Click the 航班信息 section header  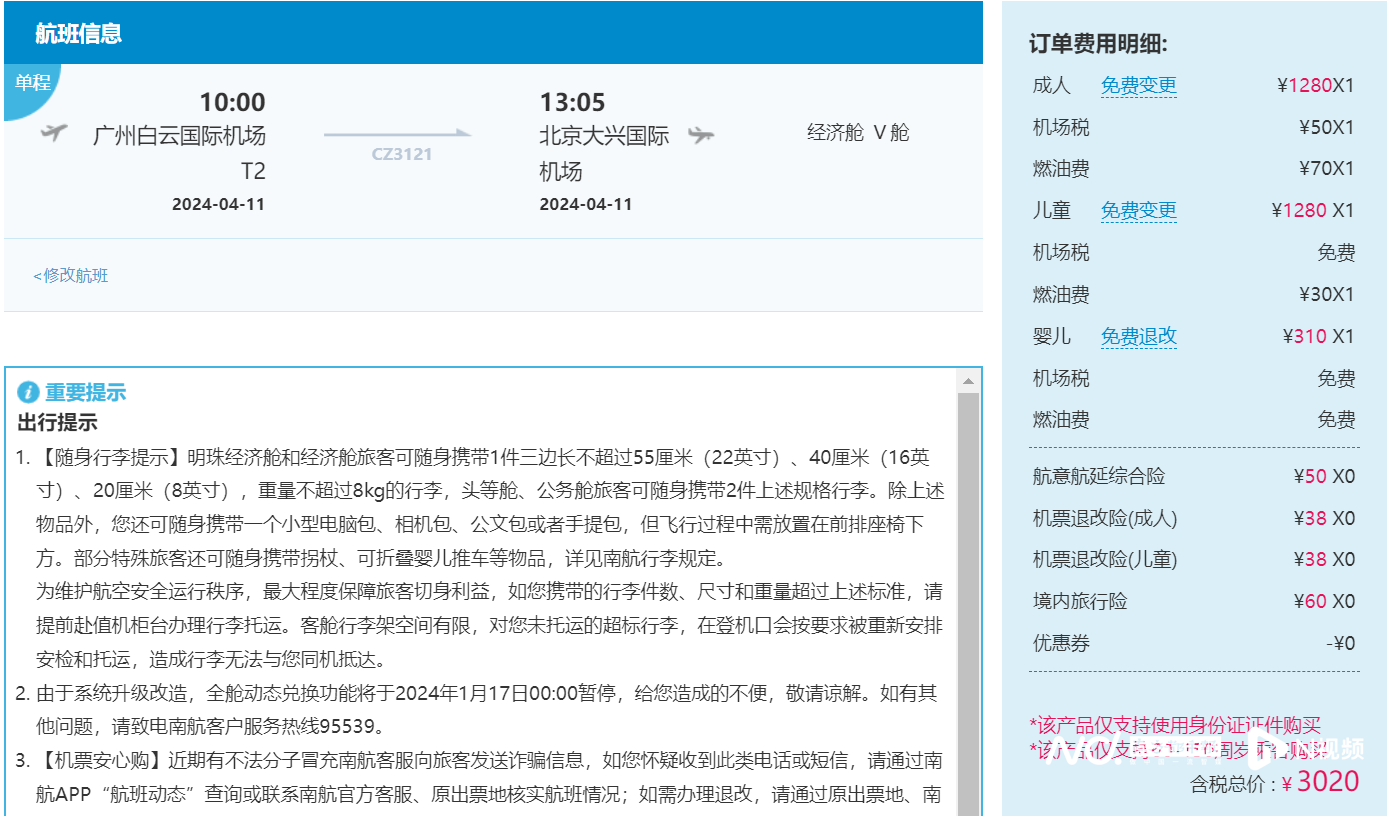tap(78, 33)
